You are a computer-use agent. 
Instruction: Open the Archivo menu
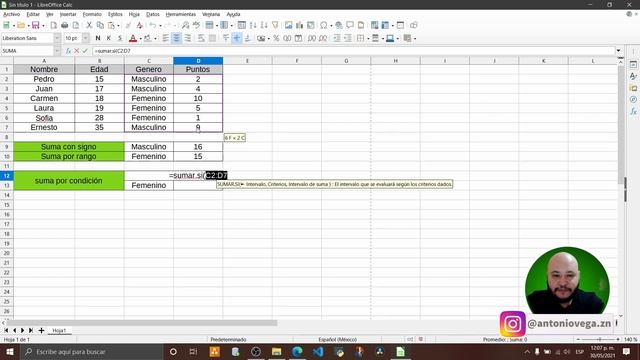(x=11, y=14)
